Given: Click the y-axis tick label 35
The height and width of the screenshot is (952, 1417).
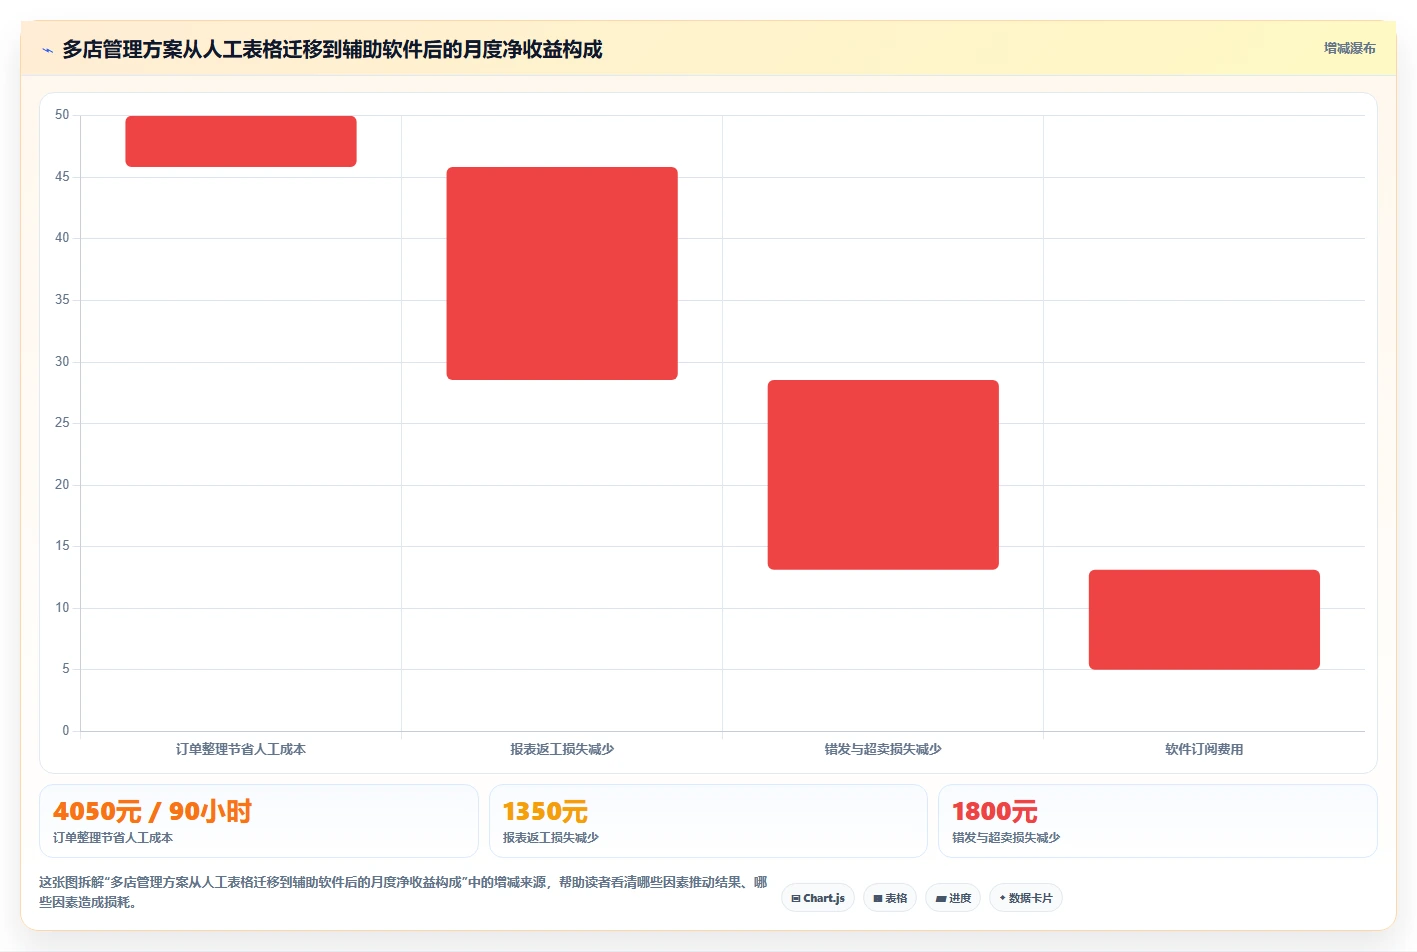Looking at the screenshot, I should pos(62,300).
